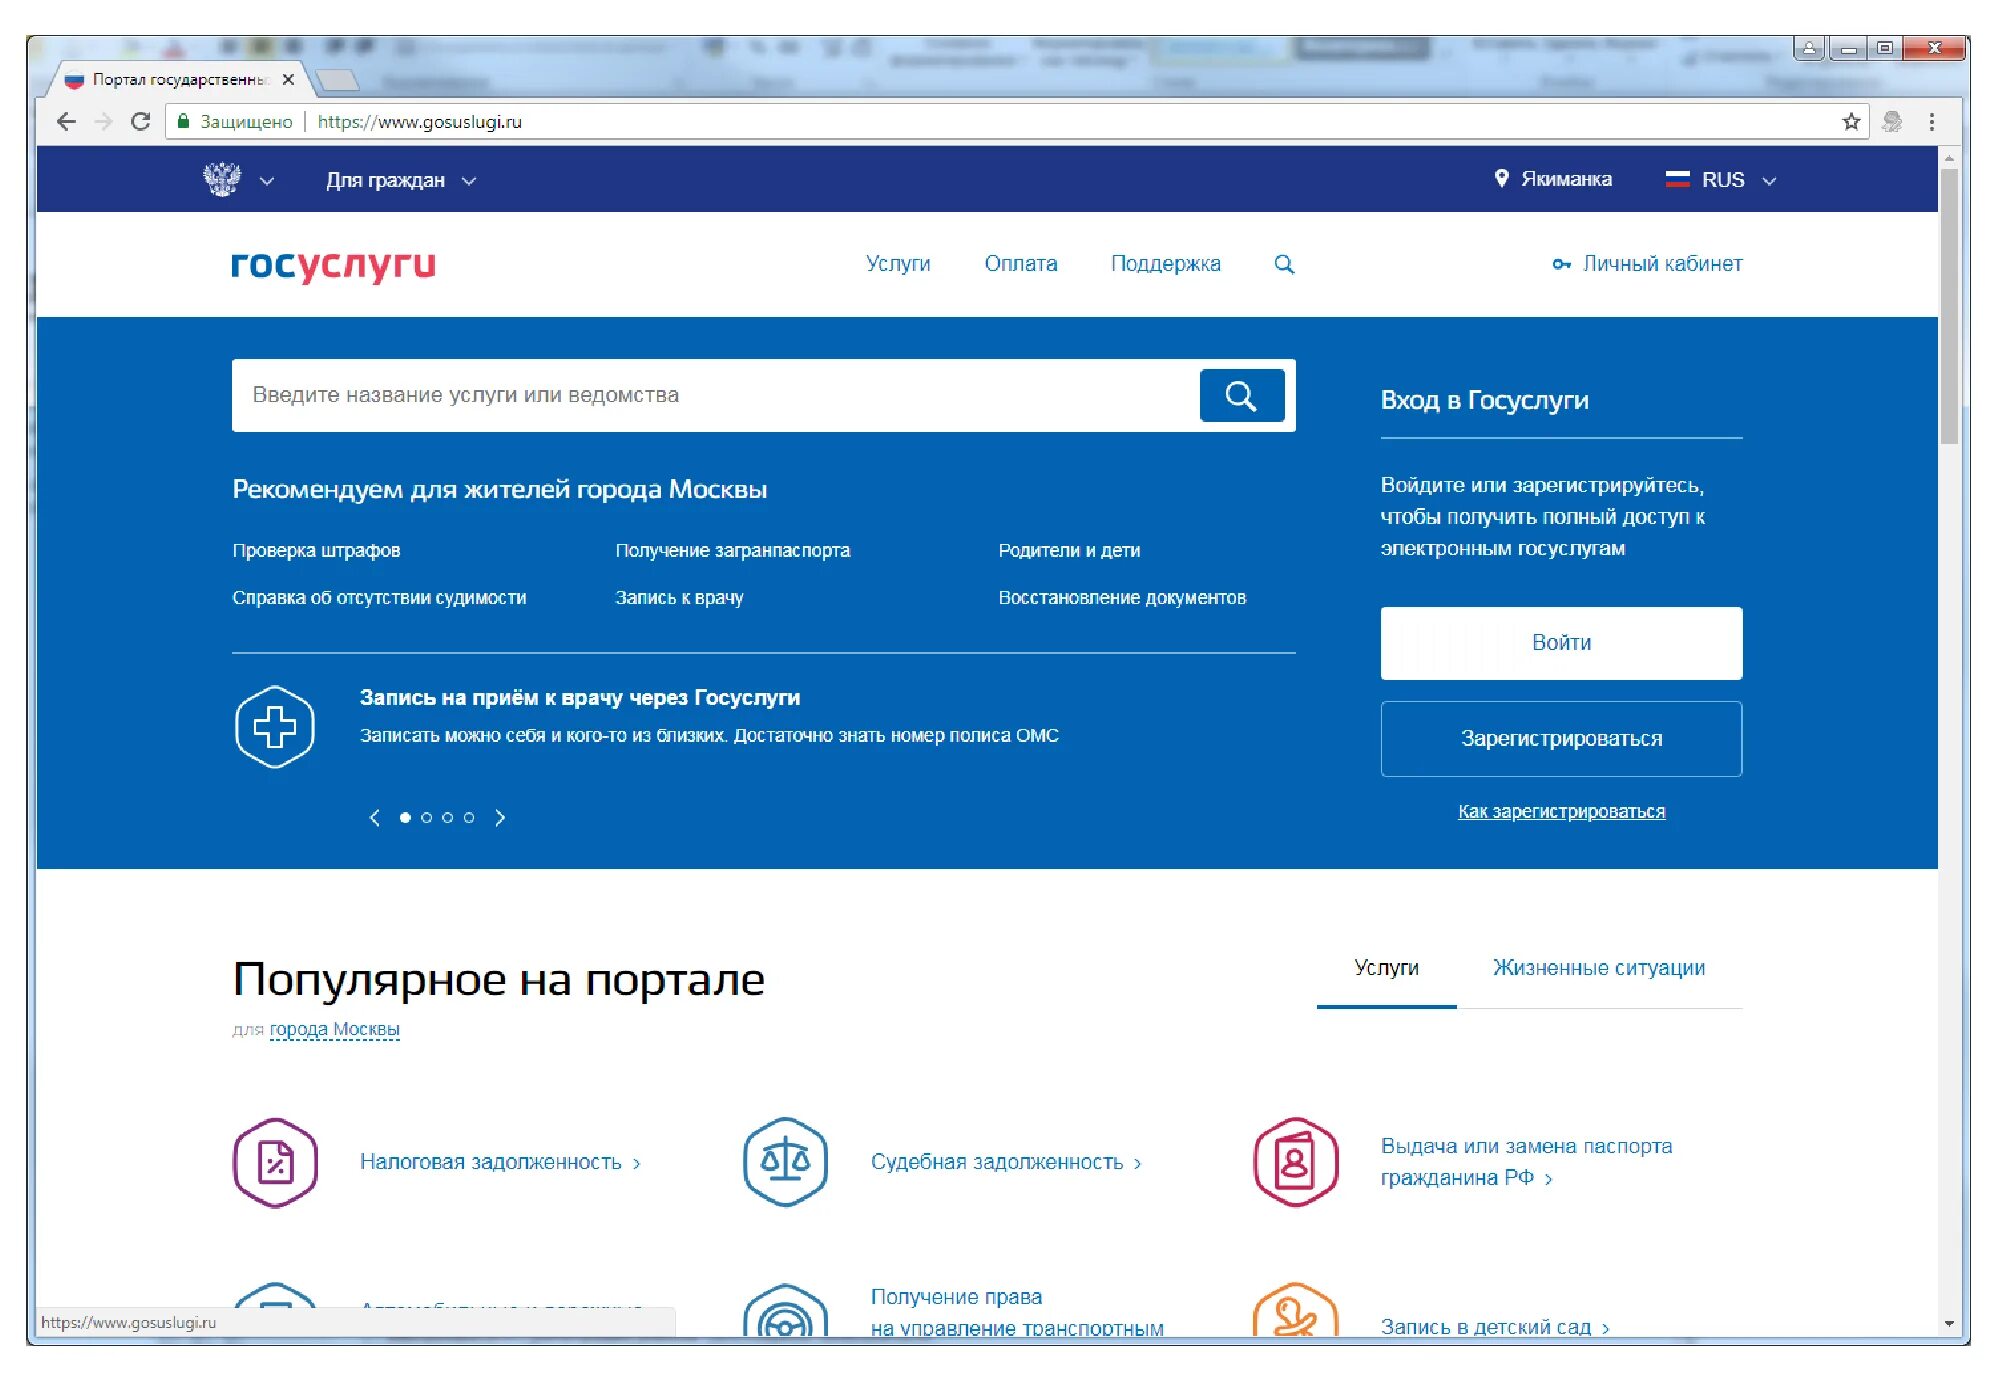This screenshot has width=1991, height=1378.
Task: Open Проверка штрафов link
Action: click(316, 550)
